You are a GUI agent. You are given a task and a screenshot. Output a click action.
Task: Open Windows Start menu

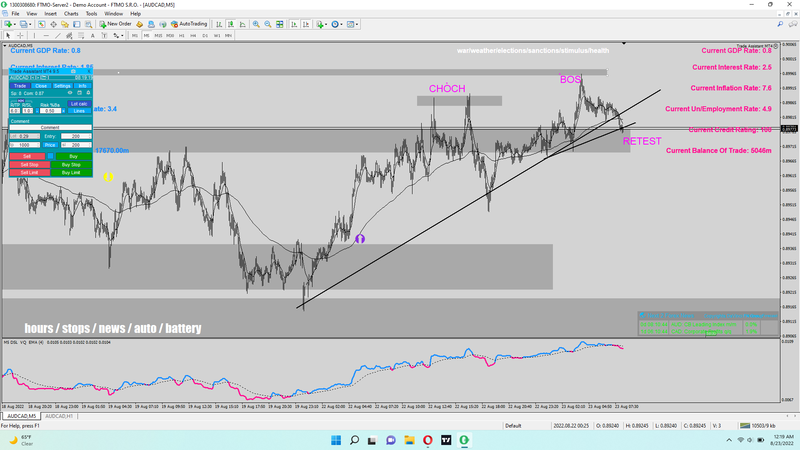[336, 440]
